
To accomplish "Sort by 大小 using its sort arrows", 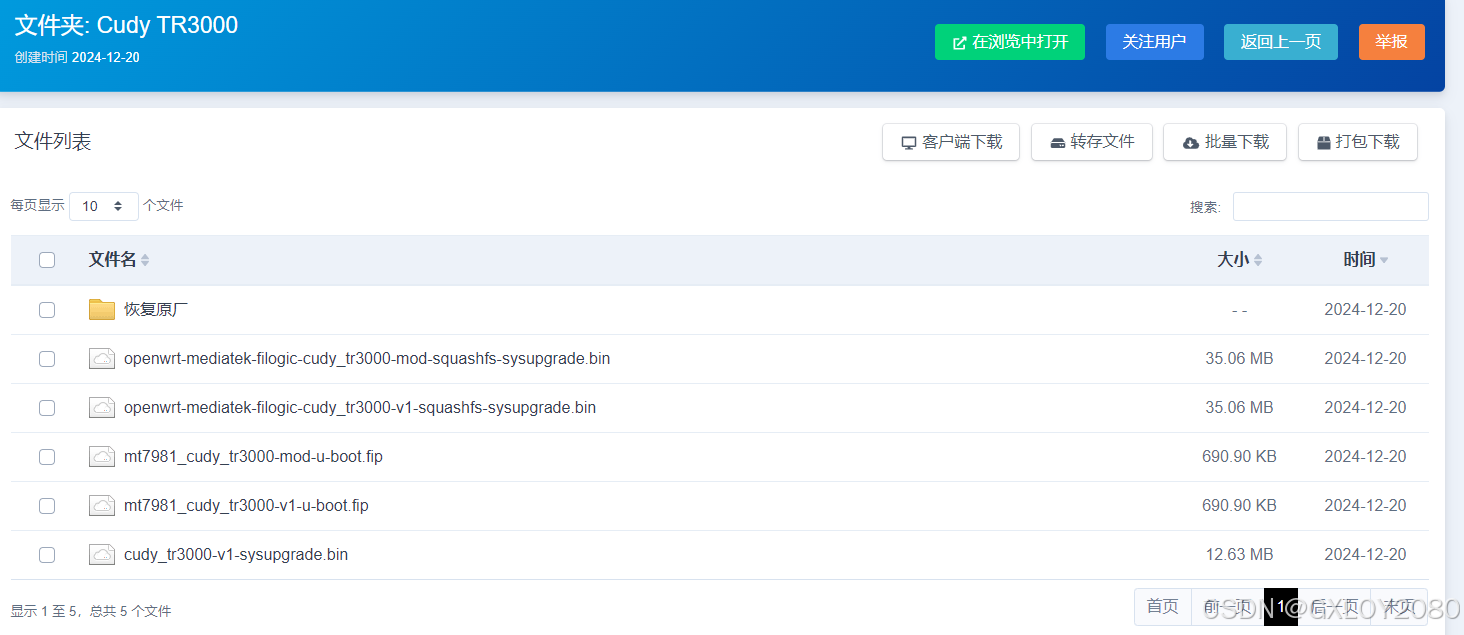I will tap(1258, 260).
